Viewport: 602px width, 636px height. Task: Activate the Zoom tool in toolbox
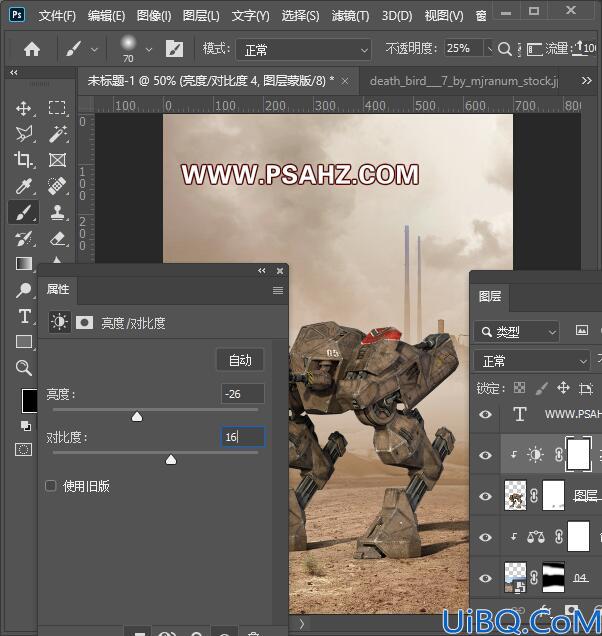(24, 368)
